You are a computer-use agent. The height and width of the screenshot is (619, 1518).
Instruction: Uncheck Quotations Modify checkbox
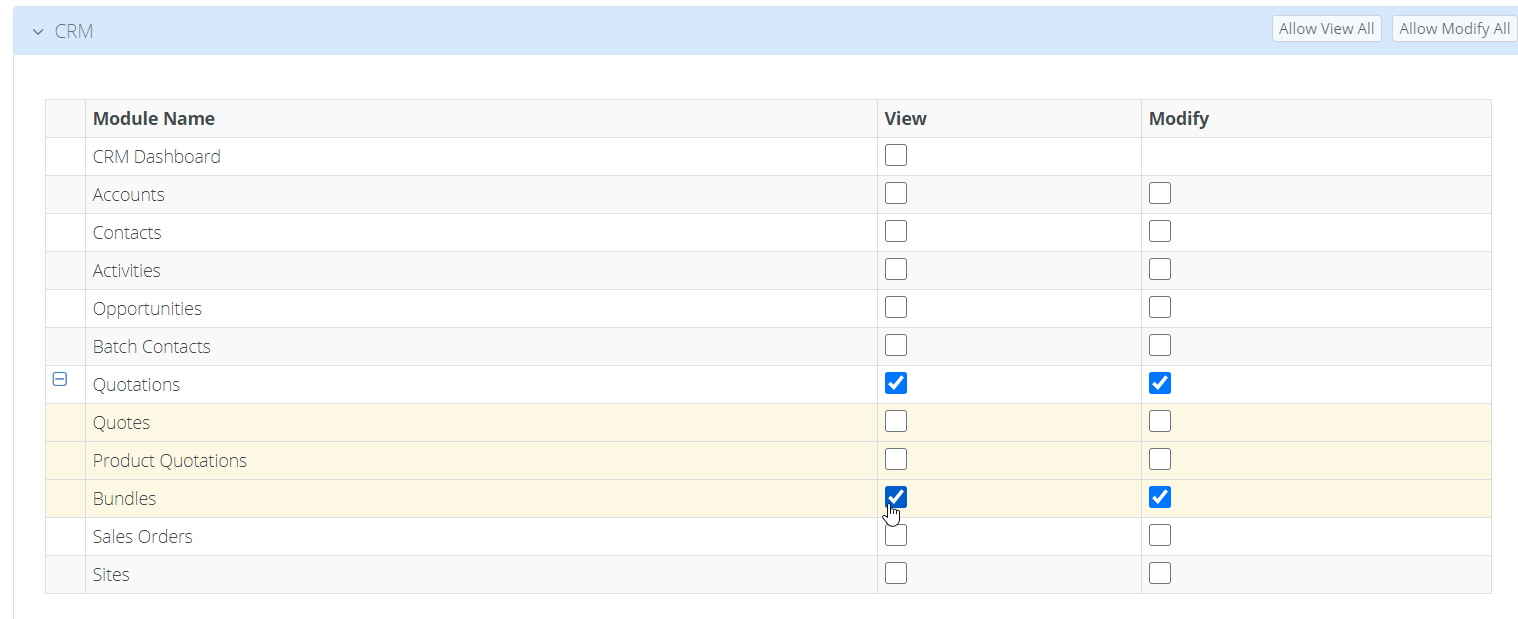click(1160, 384)
